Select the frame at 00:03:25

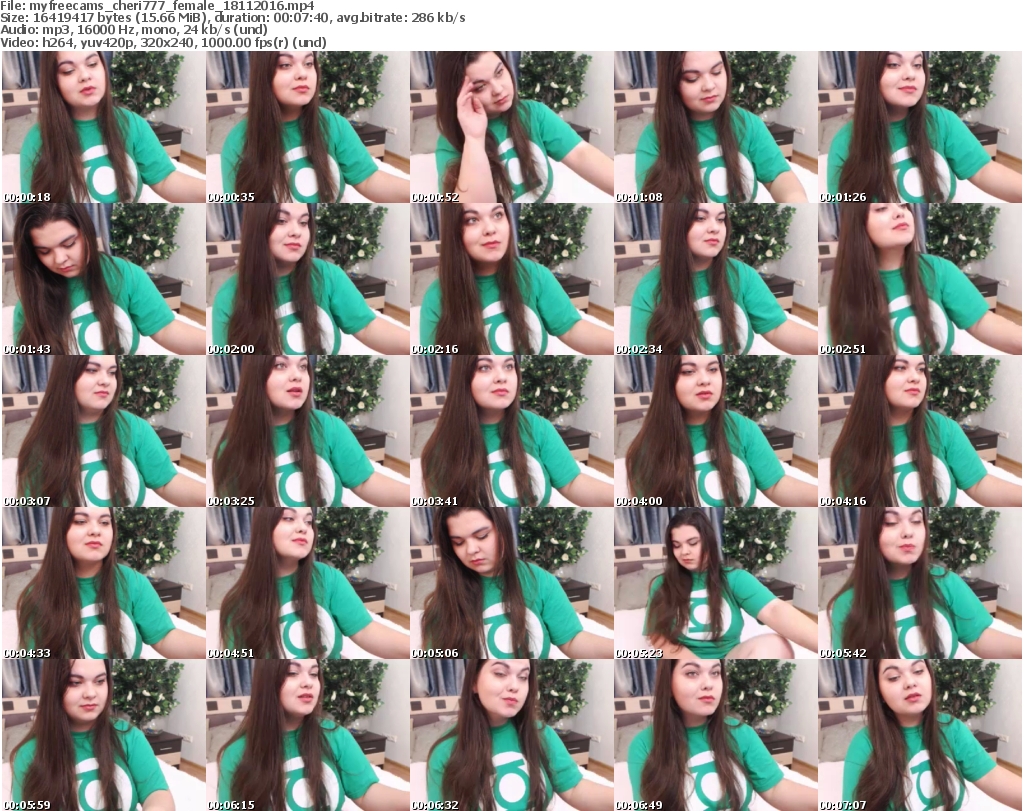point(308,432)
